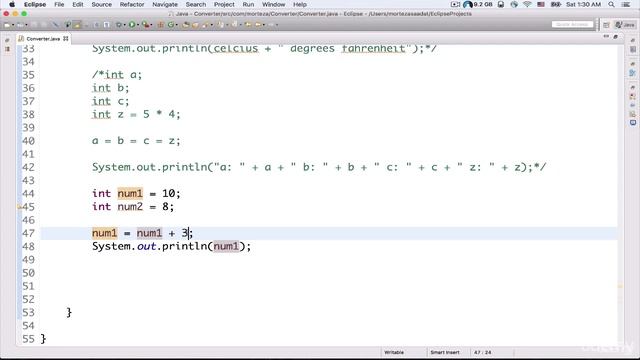Viewport: 640px width, 360px height.
Task: Click 'Writable' in the status bar
Action: click(x=394, y=352)
